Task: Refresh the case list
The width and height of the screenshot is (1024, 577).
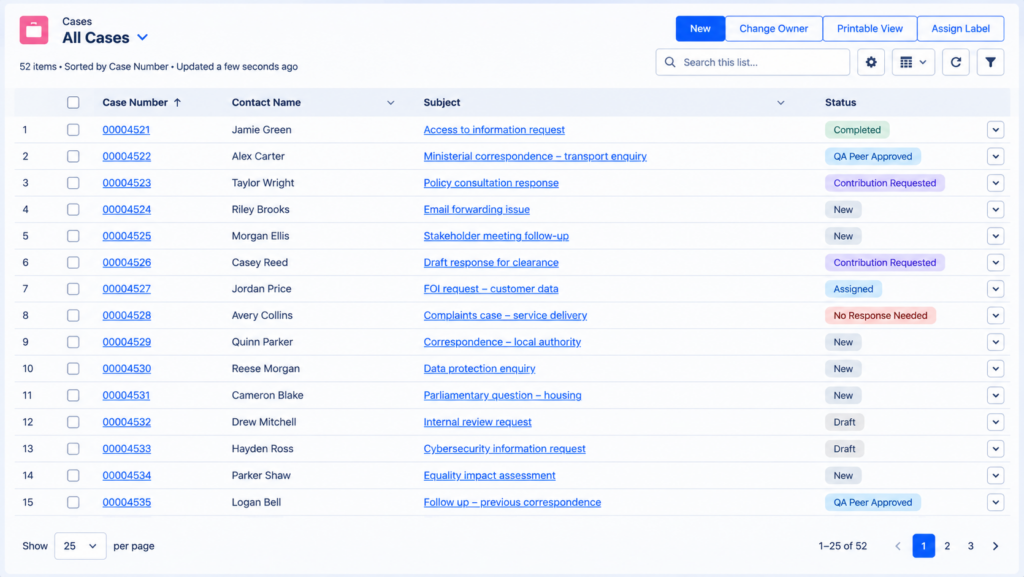Action: pyautogui.click(x=955, y=63)
